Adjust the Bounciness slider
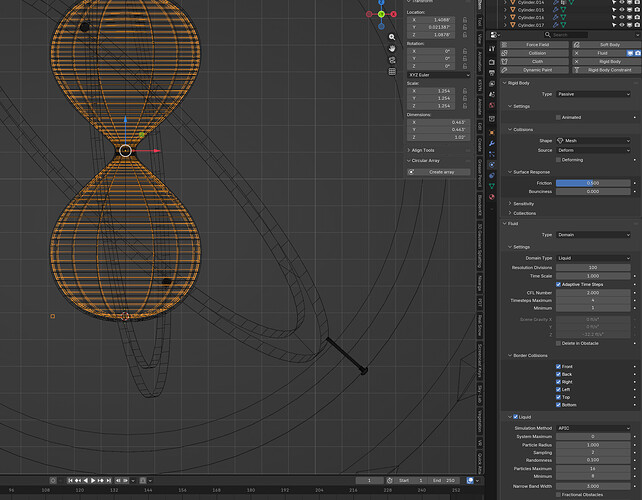This screenshot has width=642, height=500. (x=593, y=192)
